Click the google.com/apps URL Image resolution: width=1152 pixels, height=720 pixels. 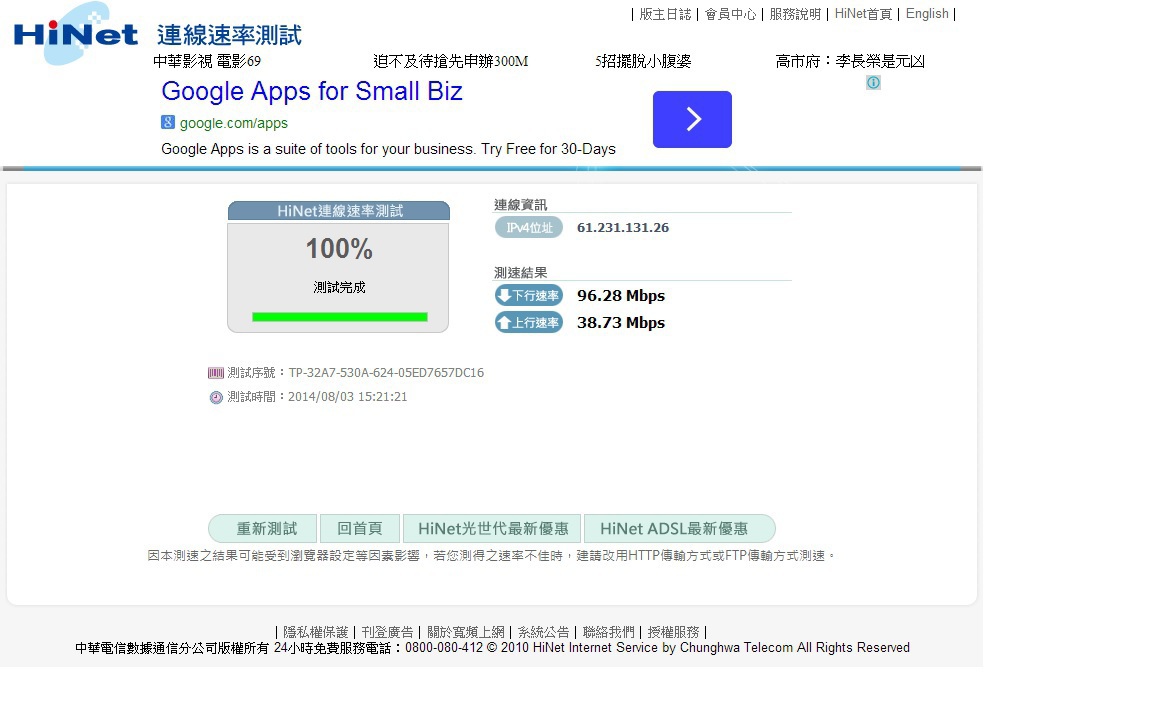(234, 123)
